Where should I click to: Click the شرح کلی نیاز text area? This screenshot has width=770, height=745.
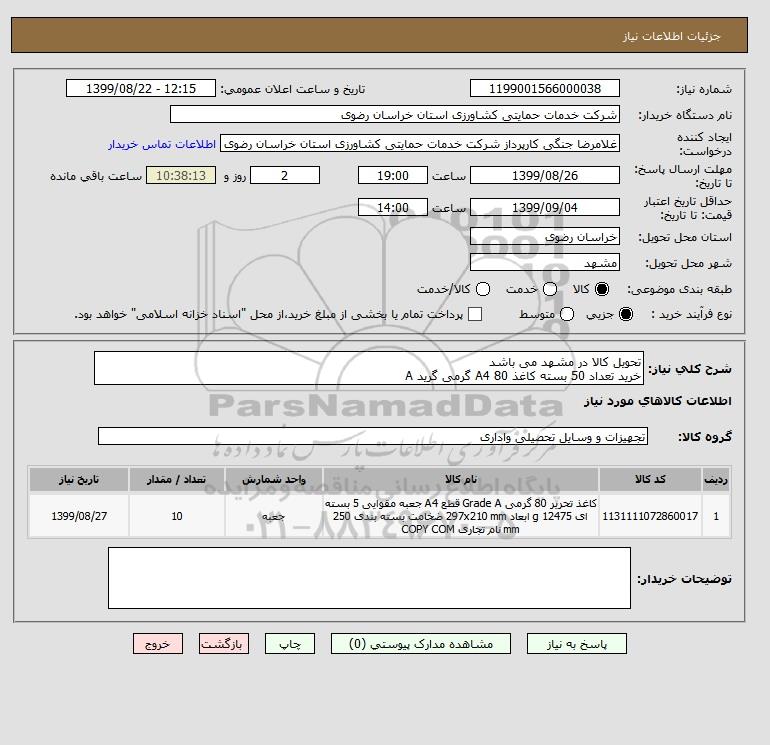point(369,368)
